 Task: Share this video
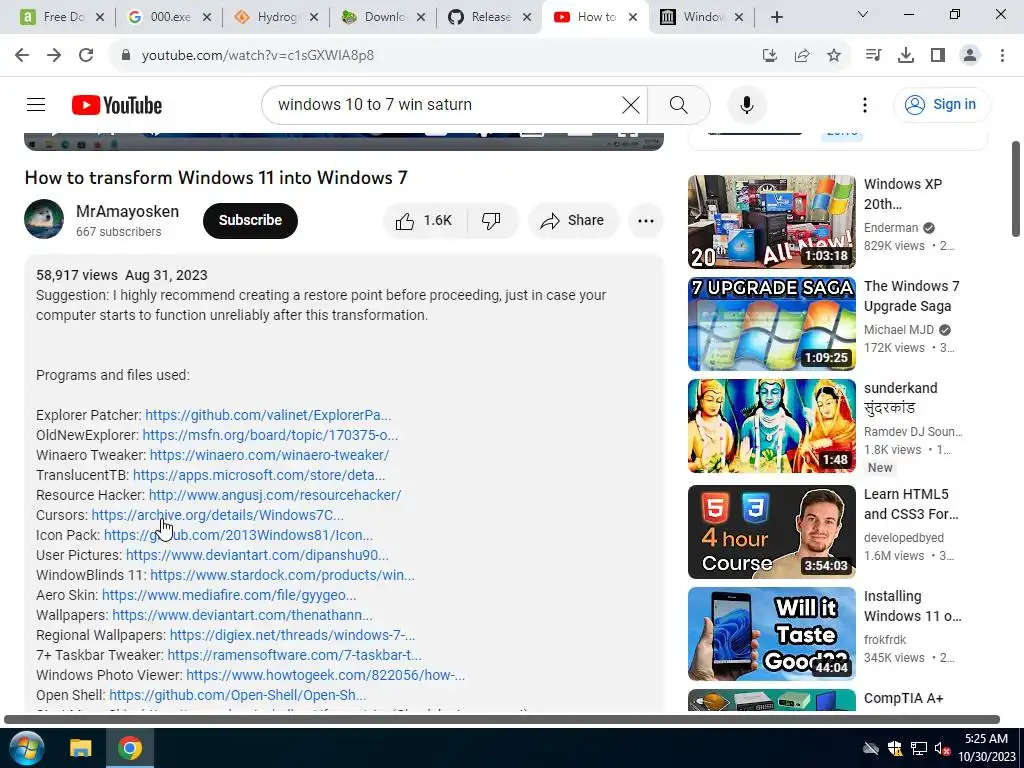pos(573,221)
